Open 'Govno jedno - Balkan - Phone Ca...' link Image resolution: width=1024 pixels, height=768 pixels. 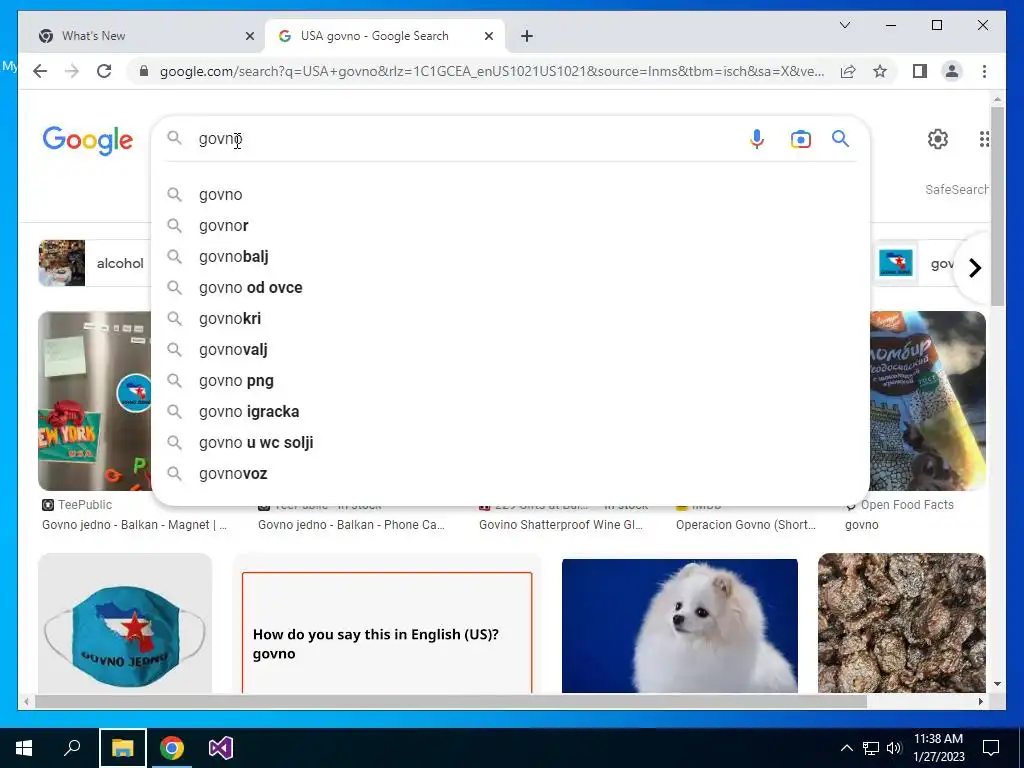point(351,525)
